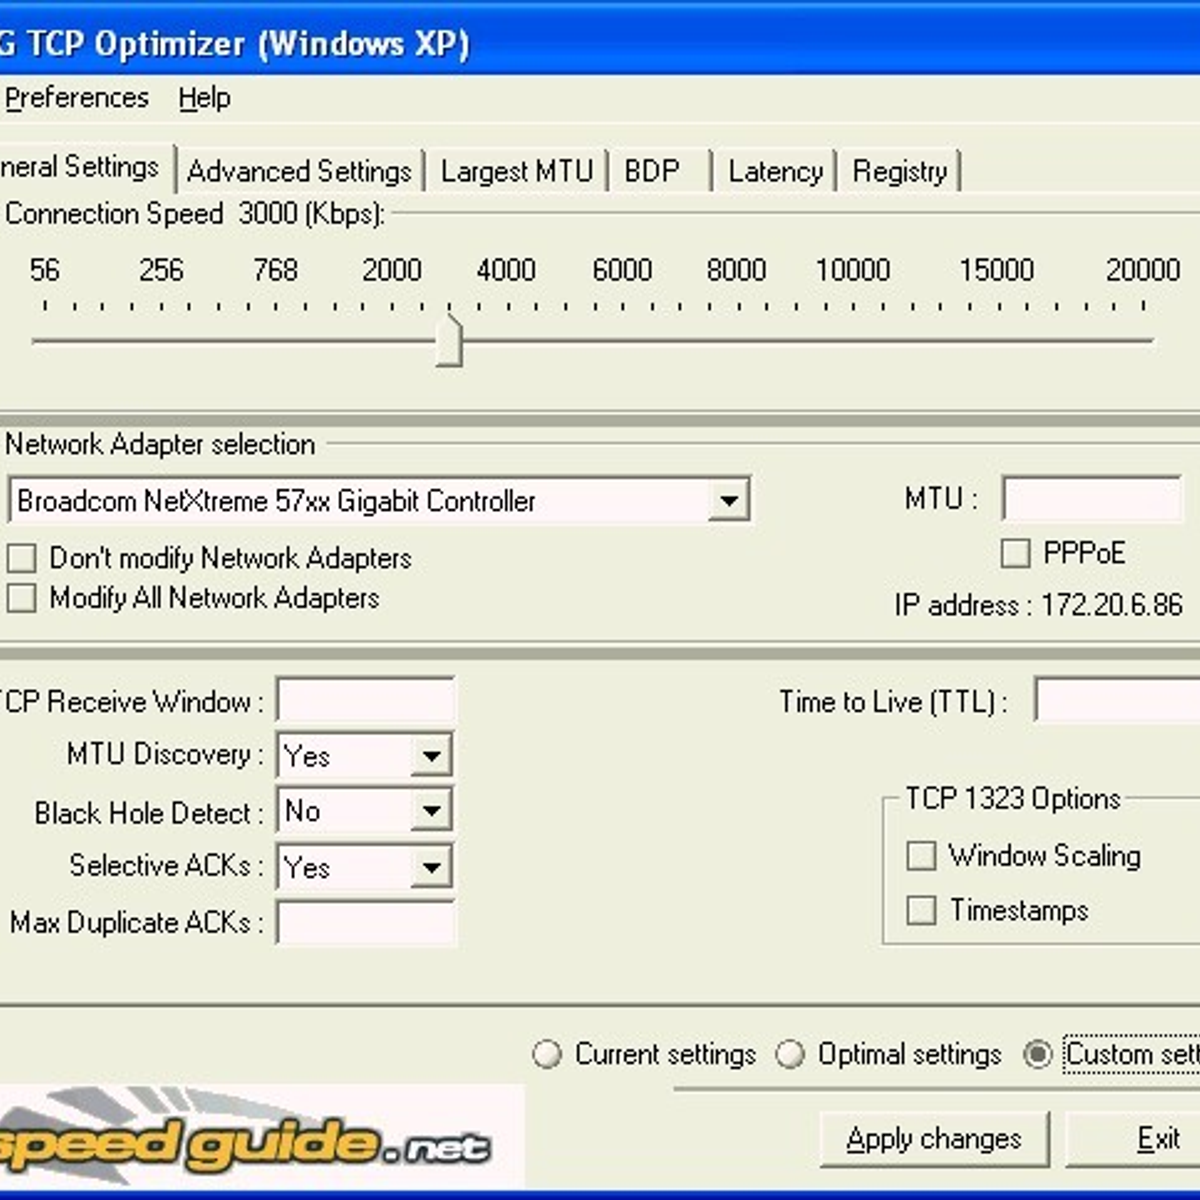Open the Largest MTU tab
Viewport: 1200px width, 1200px height.
516,171
